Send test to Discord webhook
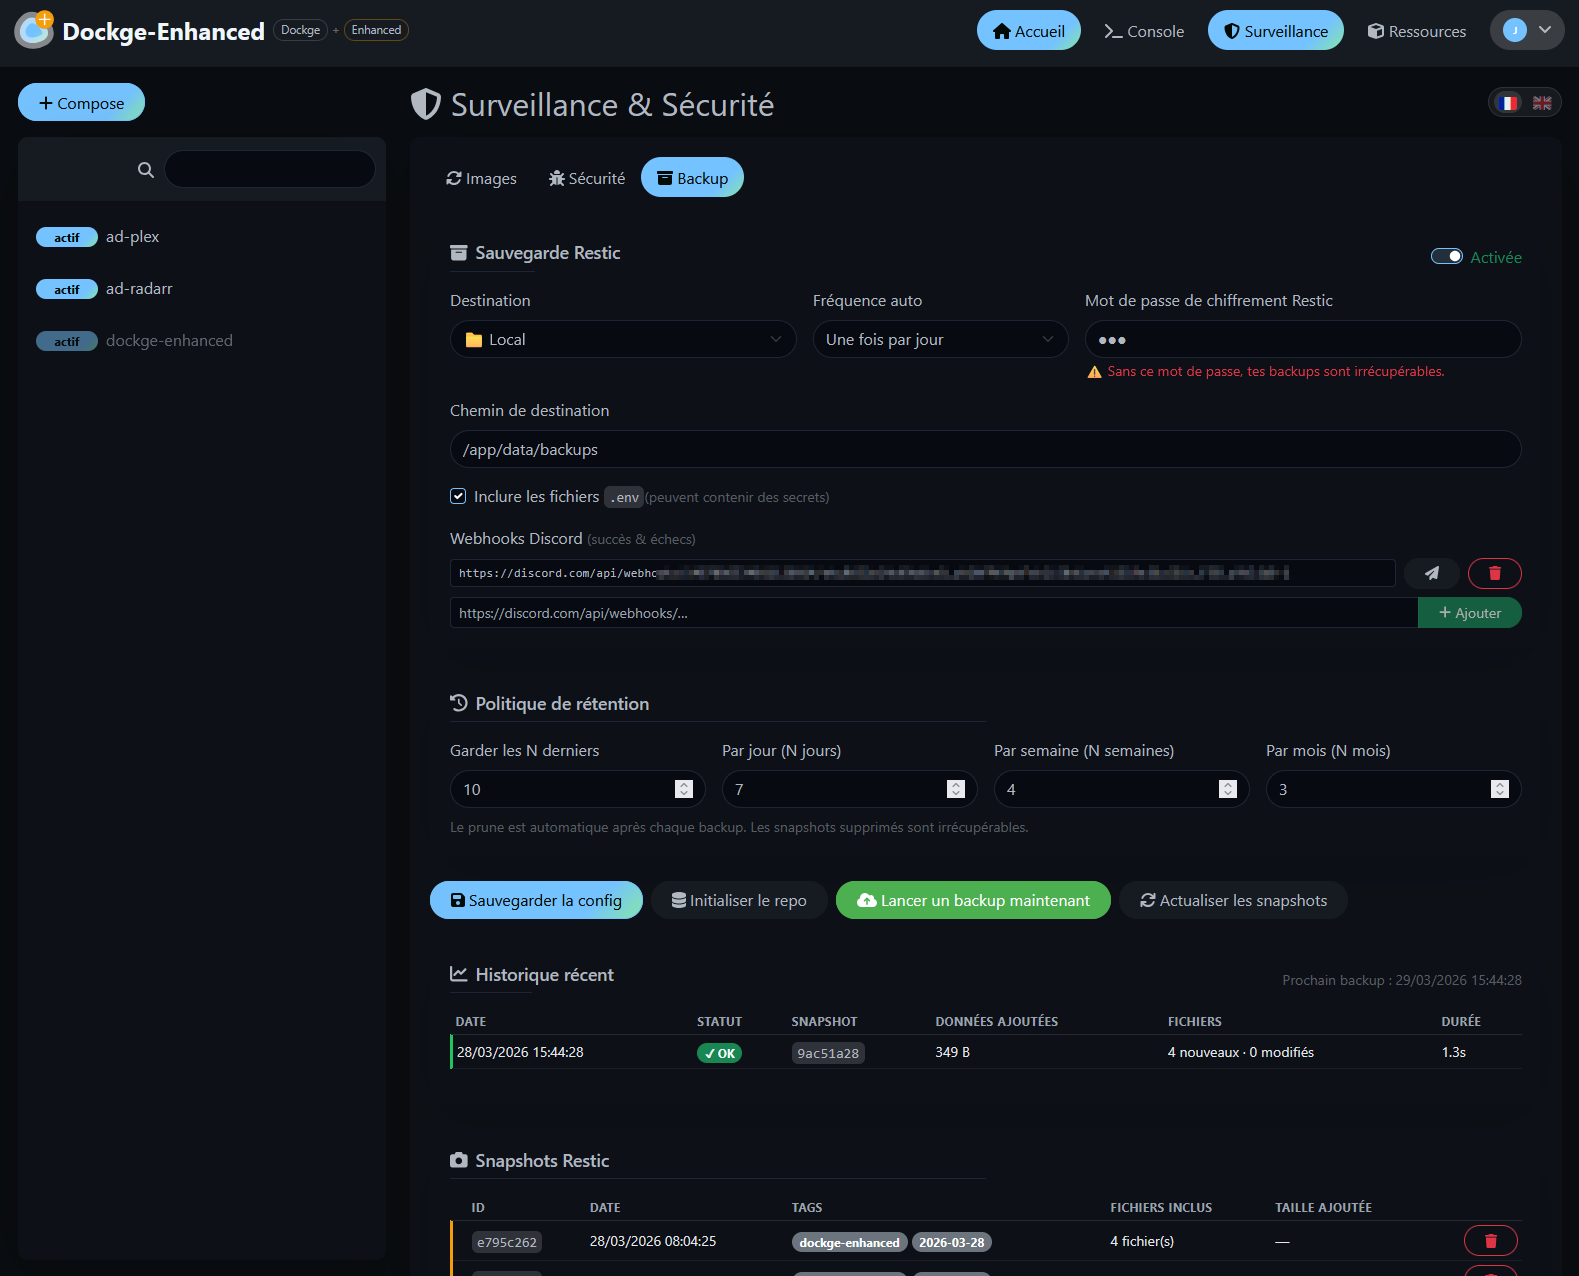 pos(1431,573)
